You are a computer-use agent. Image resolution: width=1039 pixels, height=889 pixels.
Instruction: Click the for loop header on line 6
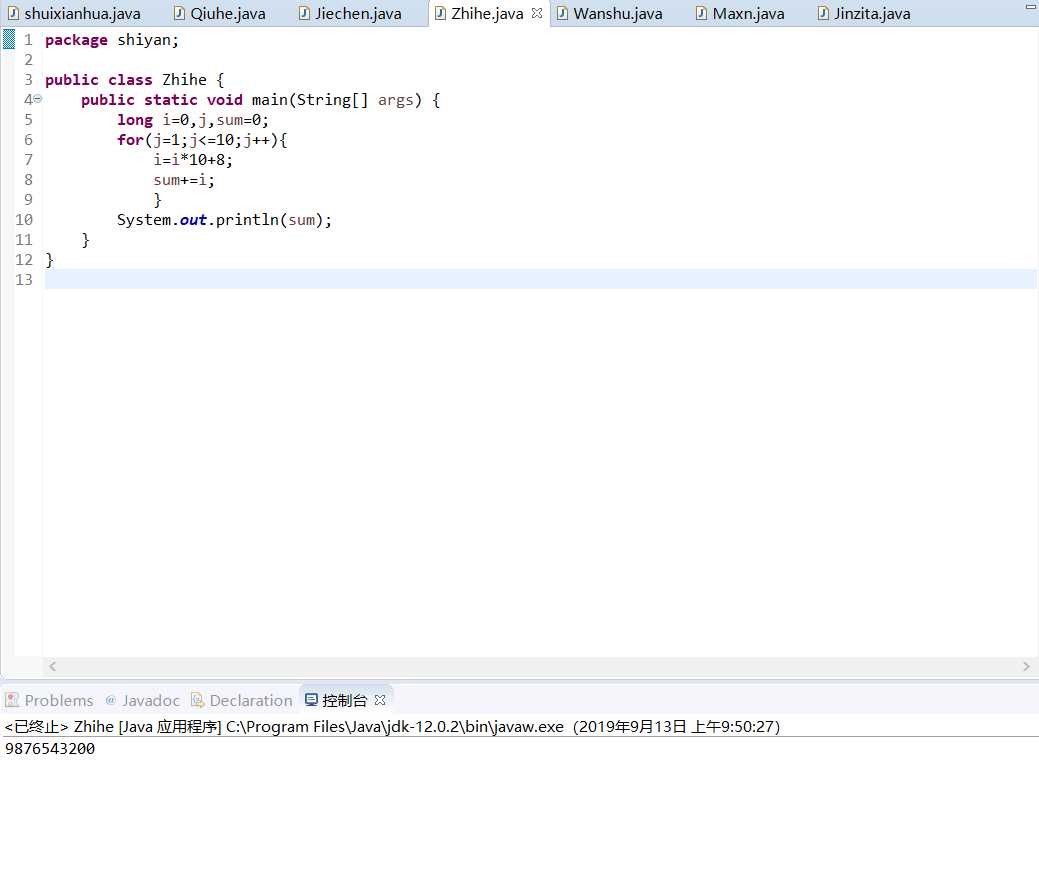tap(202, 140)
